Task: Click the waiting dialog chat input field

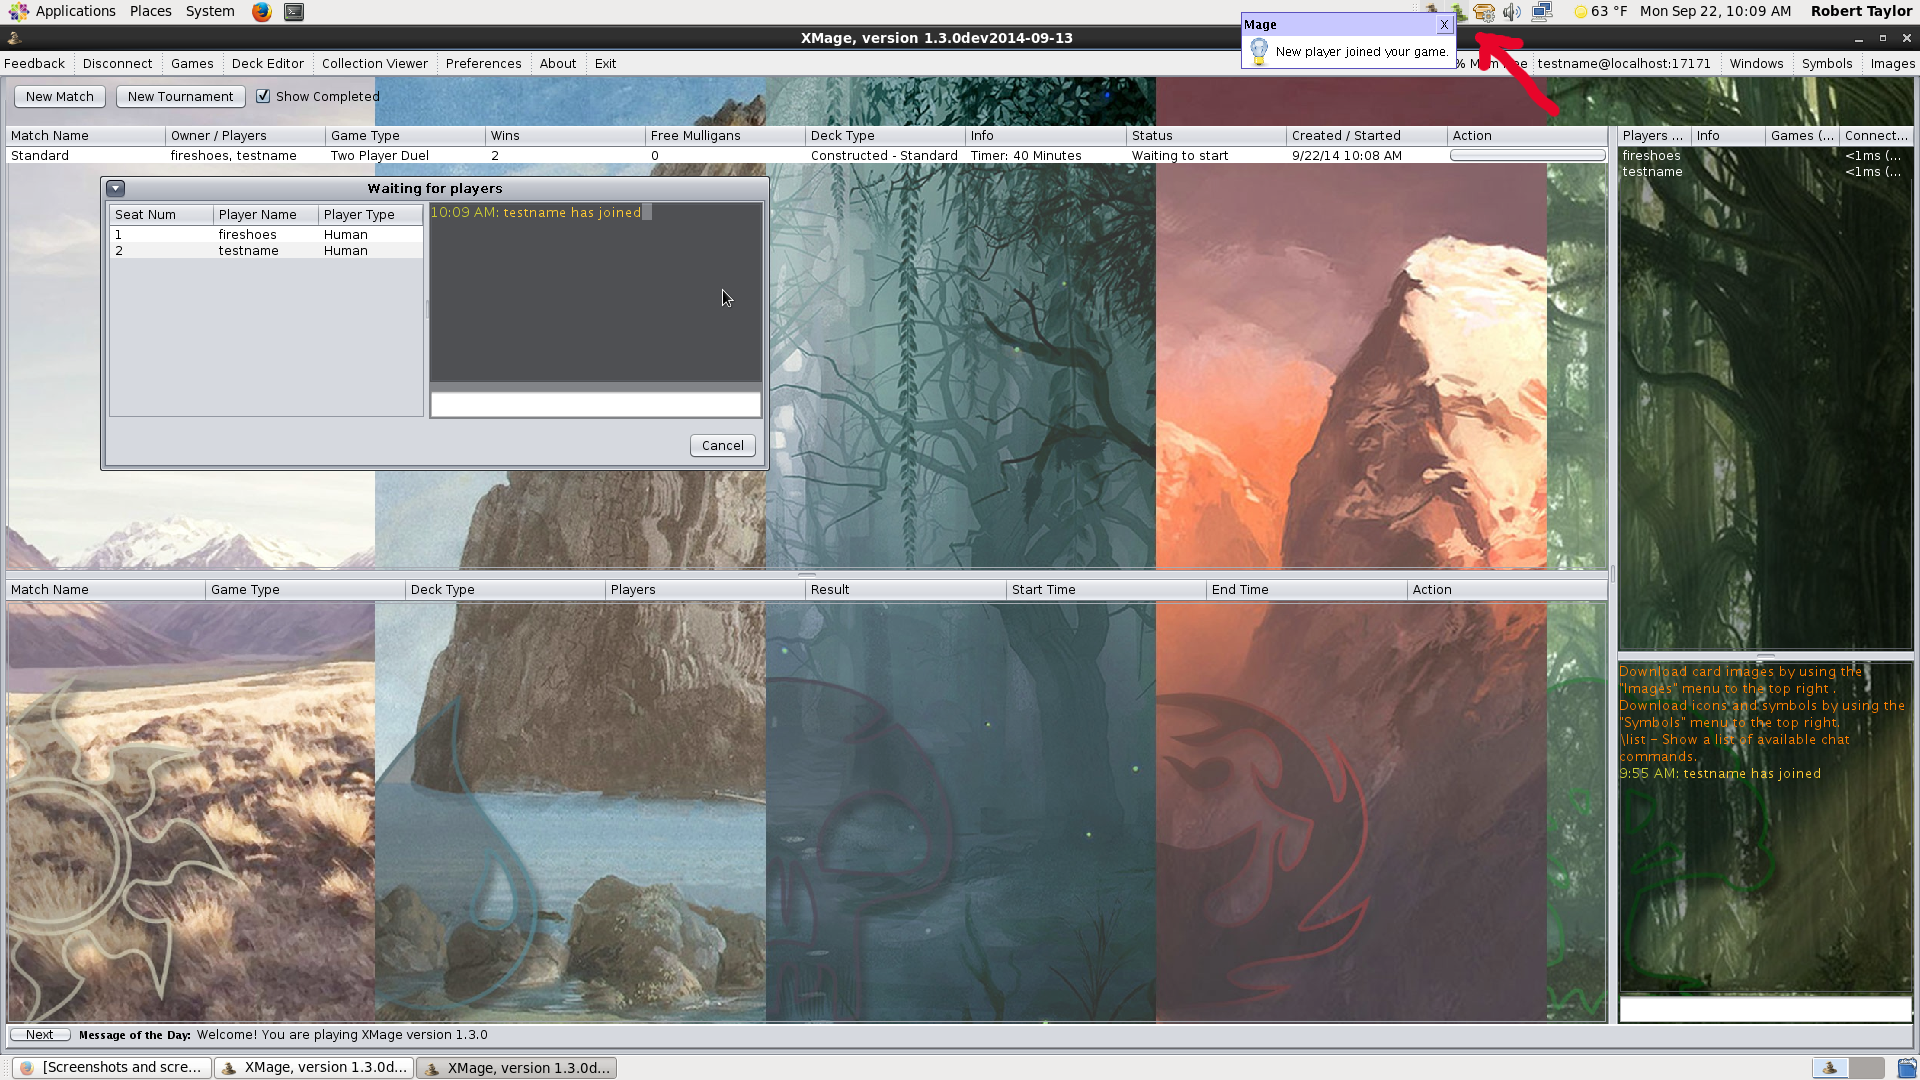Action: tap(595, 404)
